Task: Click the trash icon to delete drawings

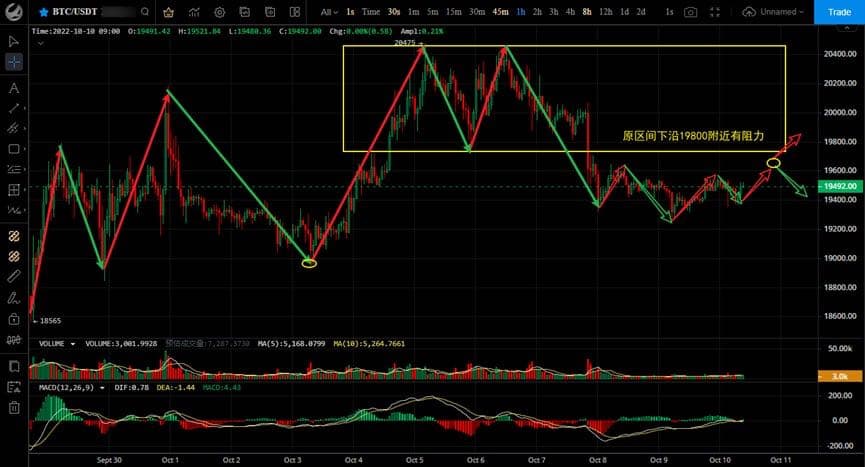Action: pos(14,407)
